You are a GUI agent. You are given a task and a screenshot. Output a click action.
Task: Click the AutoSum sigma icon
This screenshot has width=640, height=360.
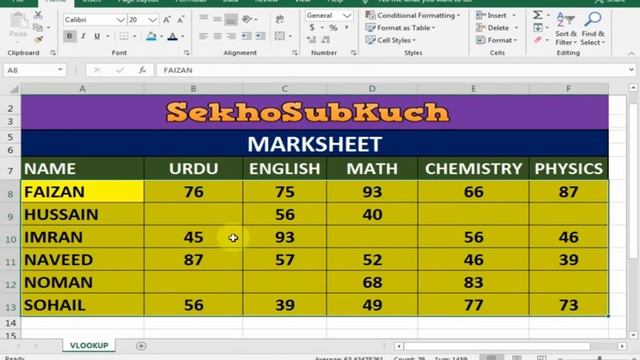538,15
